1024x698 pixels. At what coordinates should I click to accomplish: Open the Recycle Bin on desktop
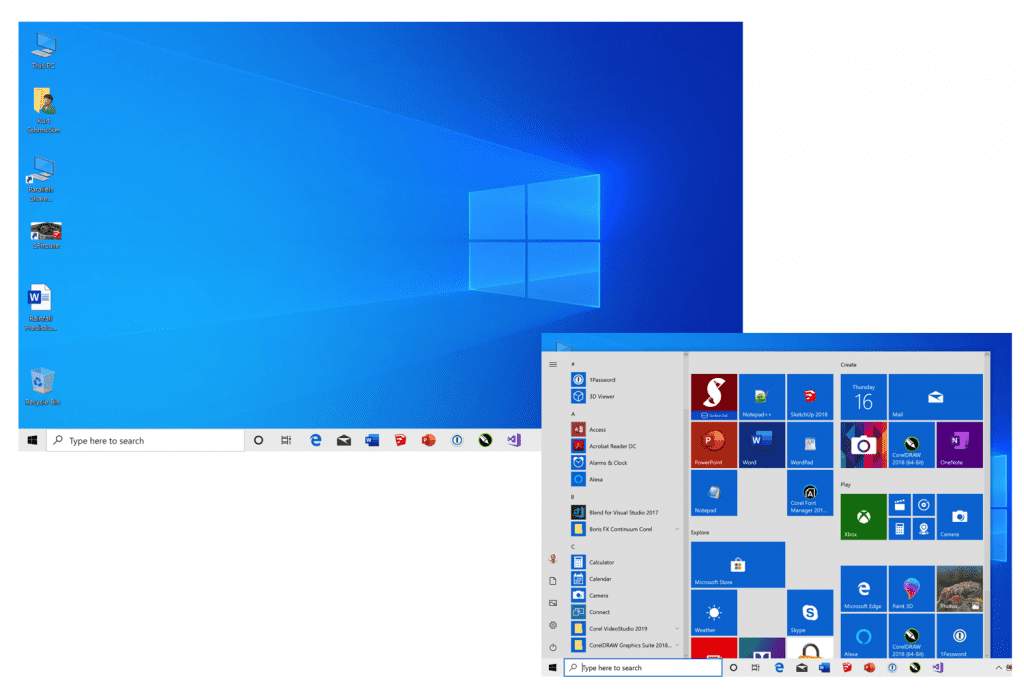[42, 387]
